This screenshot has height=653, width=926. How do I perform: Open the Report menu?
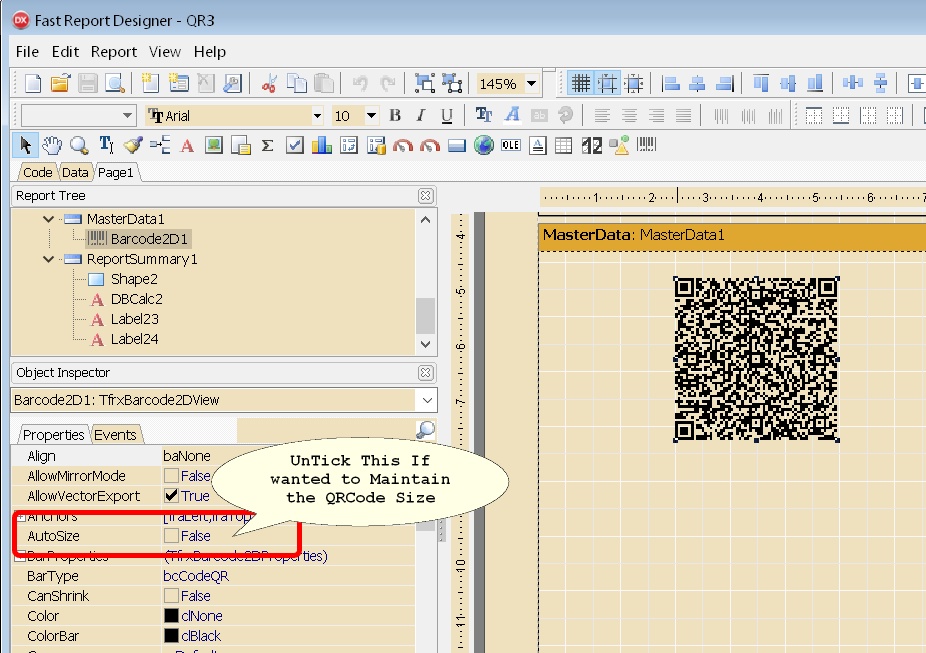coord(114,51)
